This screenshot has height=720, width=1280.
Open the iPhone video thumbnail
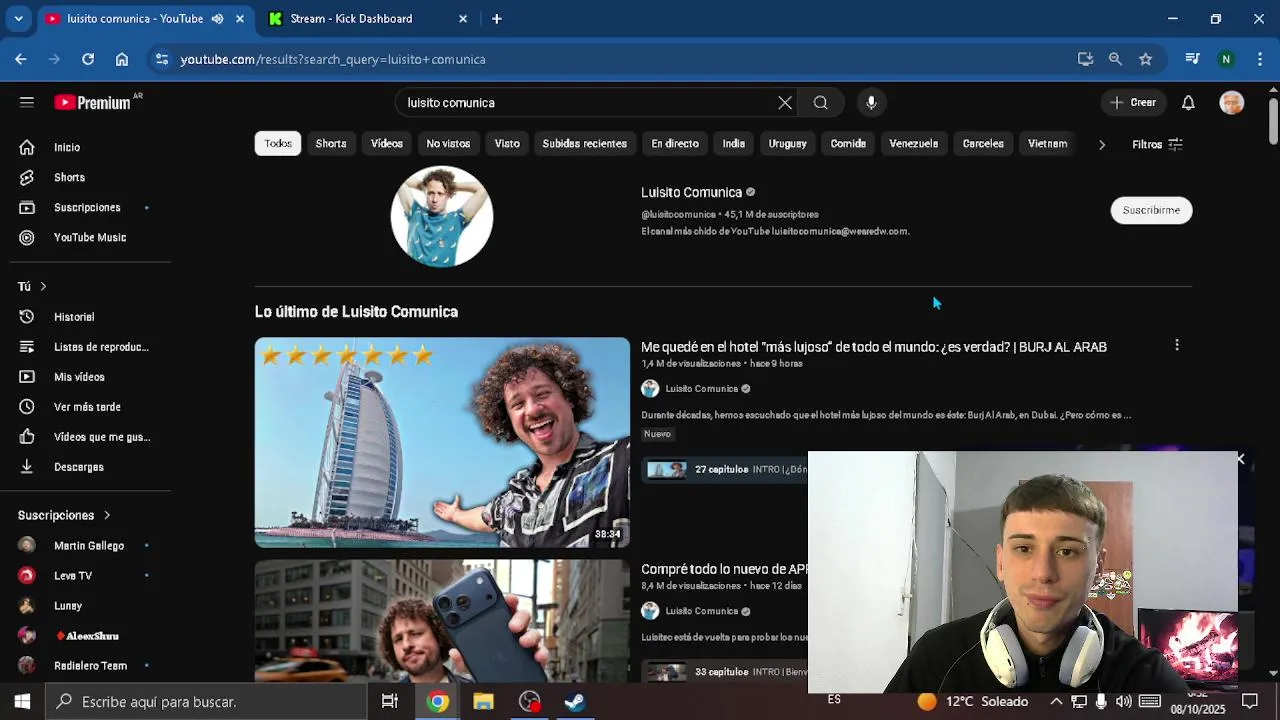point(442,621)
